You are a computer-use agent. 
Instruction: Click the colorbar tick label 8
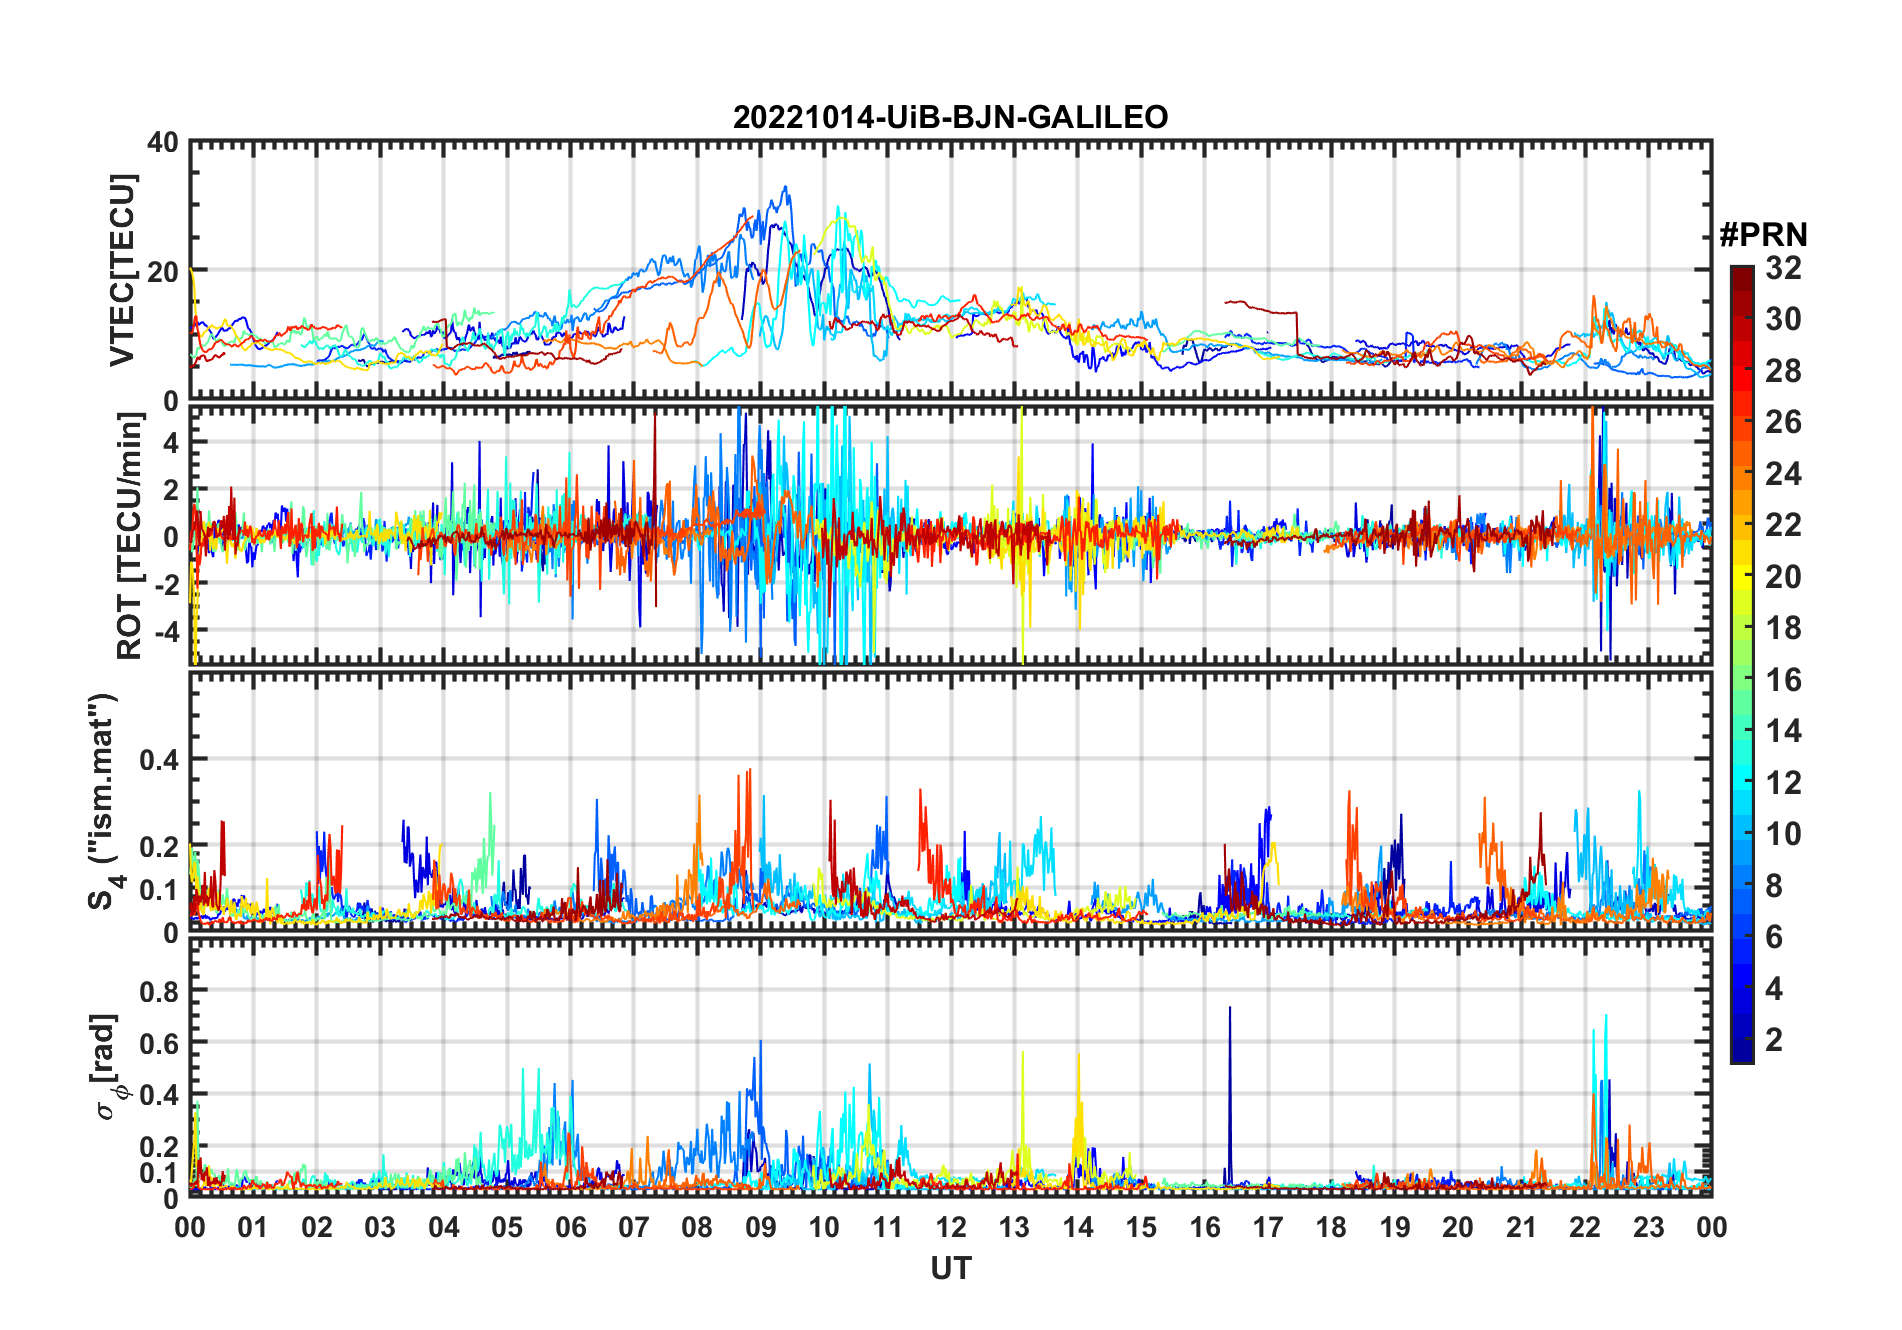click(1774, 886)
